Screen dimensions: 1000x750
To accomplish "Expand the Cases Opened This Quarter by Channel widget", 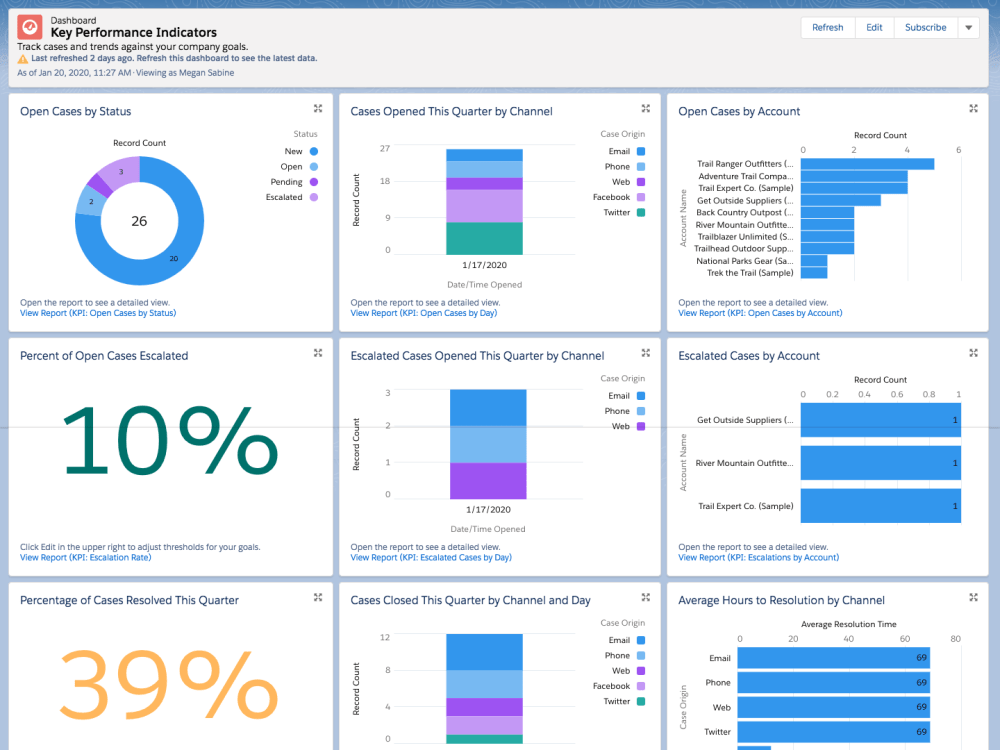I will click(645, 108).
